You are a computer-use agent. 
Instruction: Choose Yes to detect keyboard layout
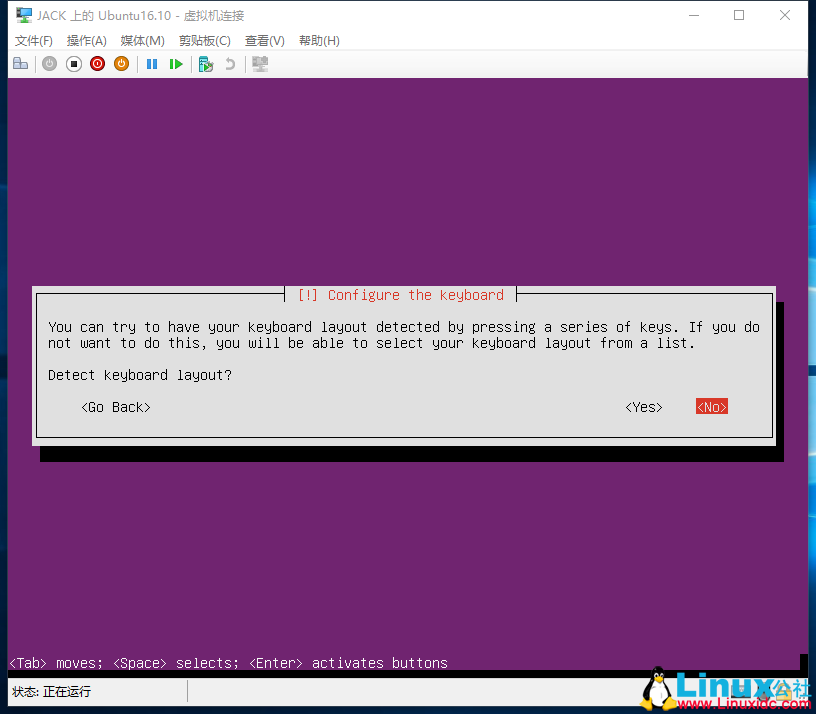(x=643, y=406)
